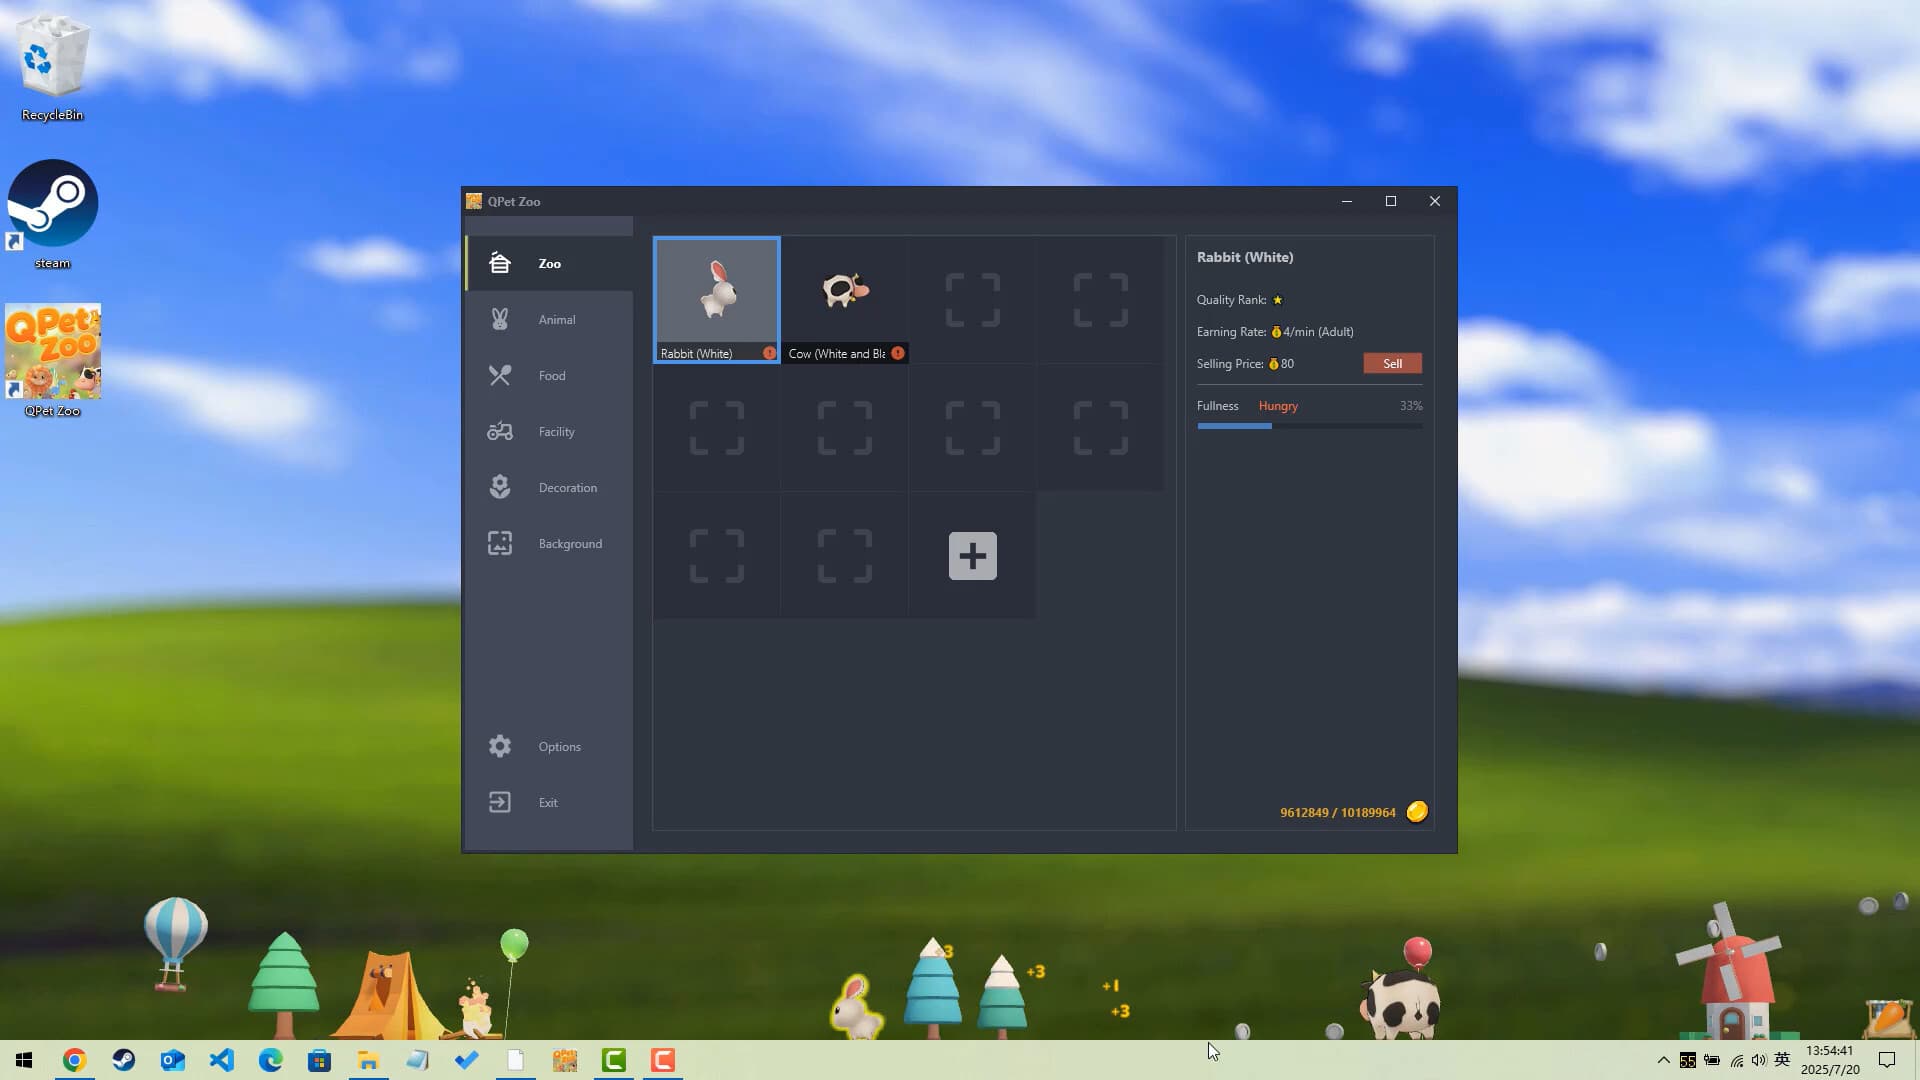Open the Background section
1920x1080 pixels.
(x=569, y=543)
